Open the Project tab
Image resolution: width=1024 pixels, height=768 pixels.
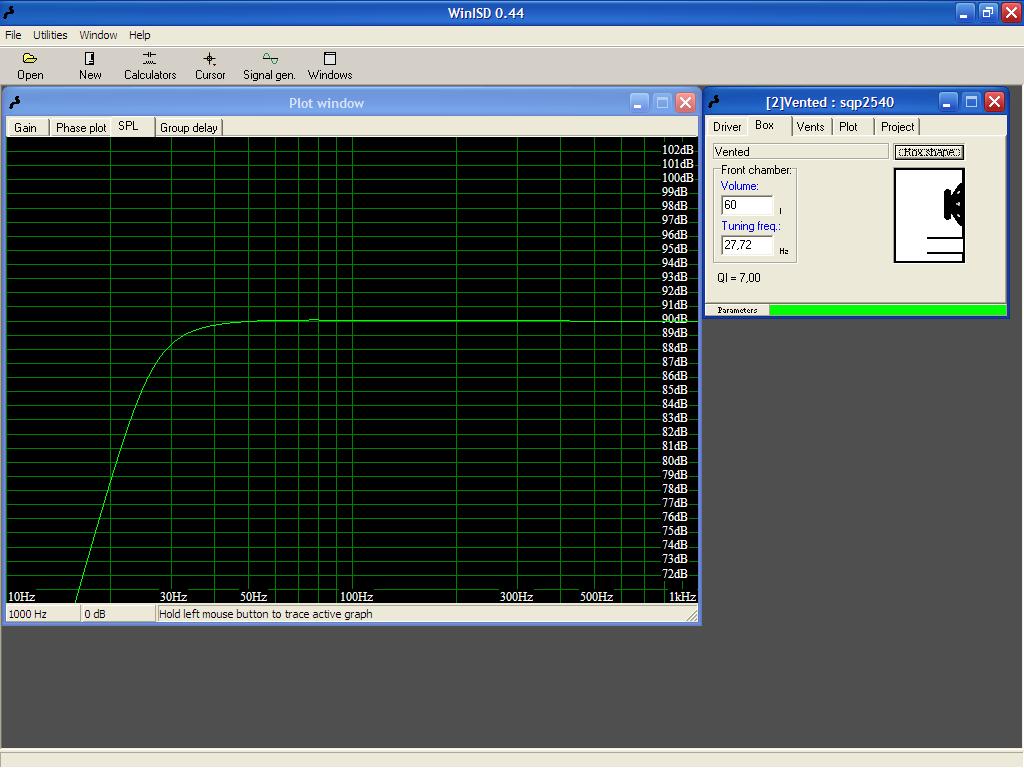(897, 127)
